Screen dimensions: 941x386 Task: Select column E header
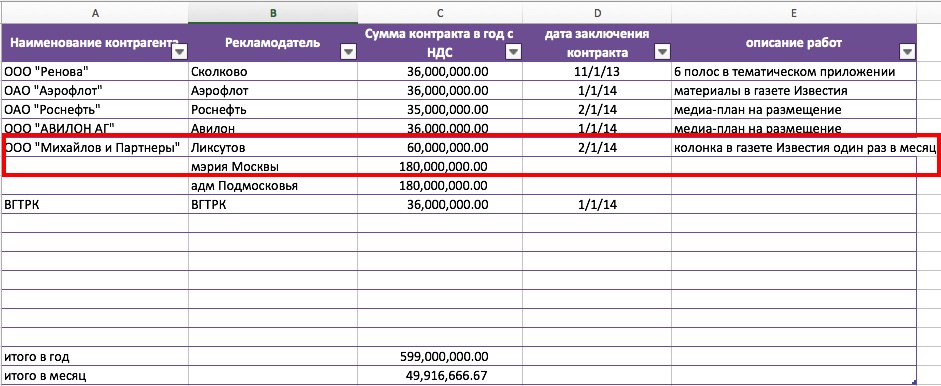794,13
